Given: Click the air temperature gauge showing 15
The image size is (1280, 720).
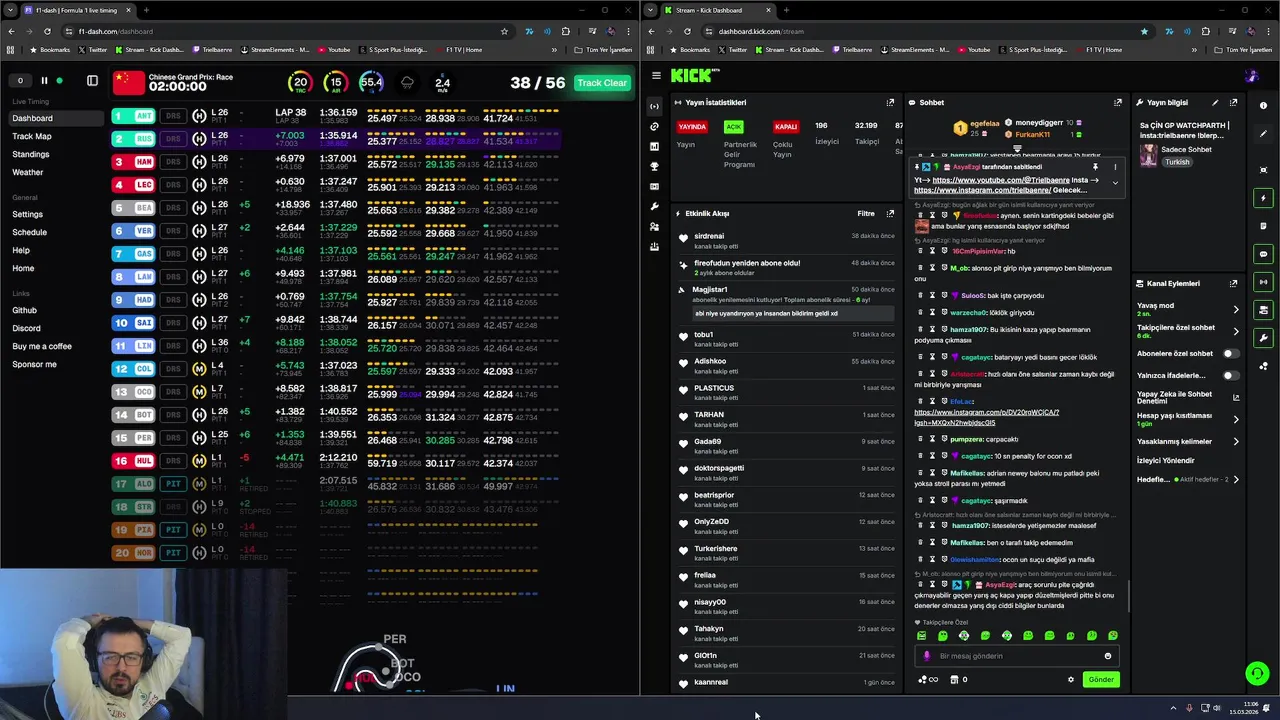Looking at the screenshot, I should pyautogui.click(x=335, y=83).
